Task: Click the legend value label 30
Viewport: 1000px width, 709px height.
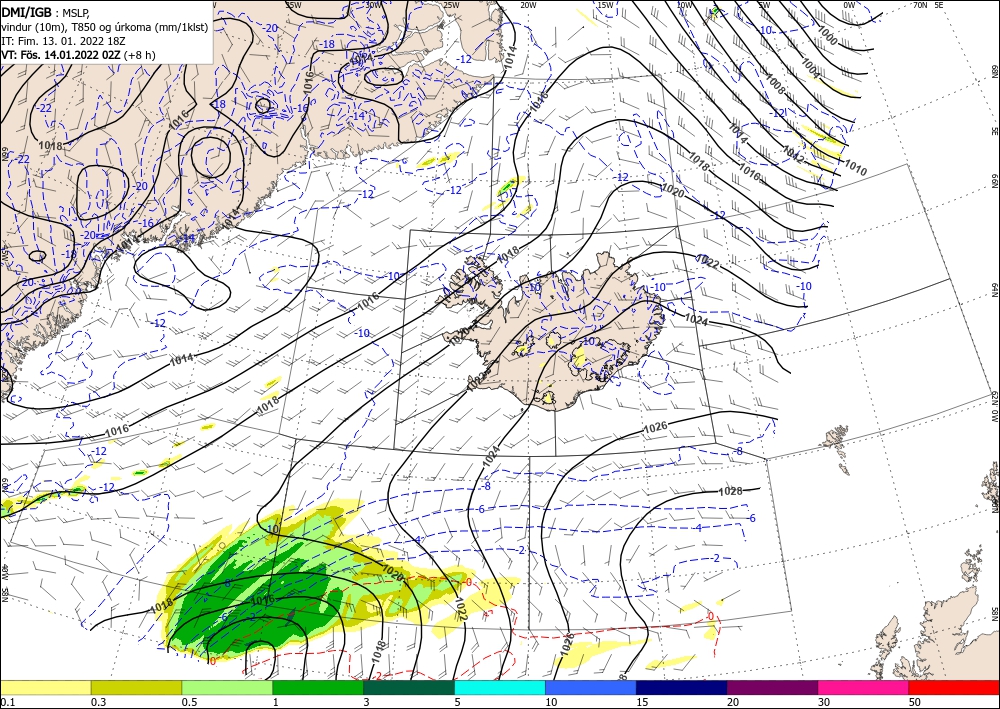Action: (x=824, y=702)
